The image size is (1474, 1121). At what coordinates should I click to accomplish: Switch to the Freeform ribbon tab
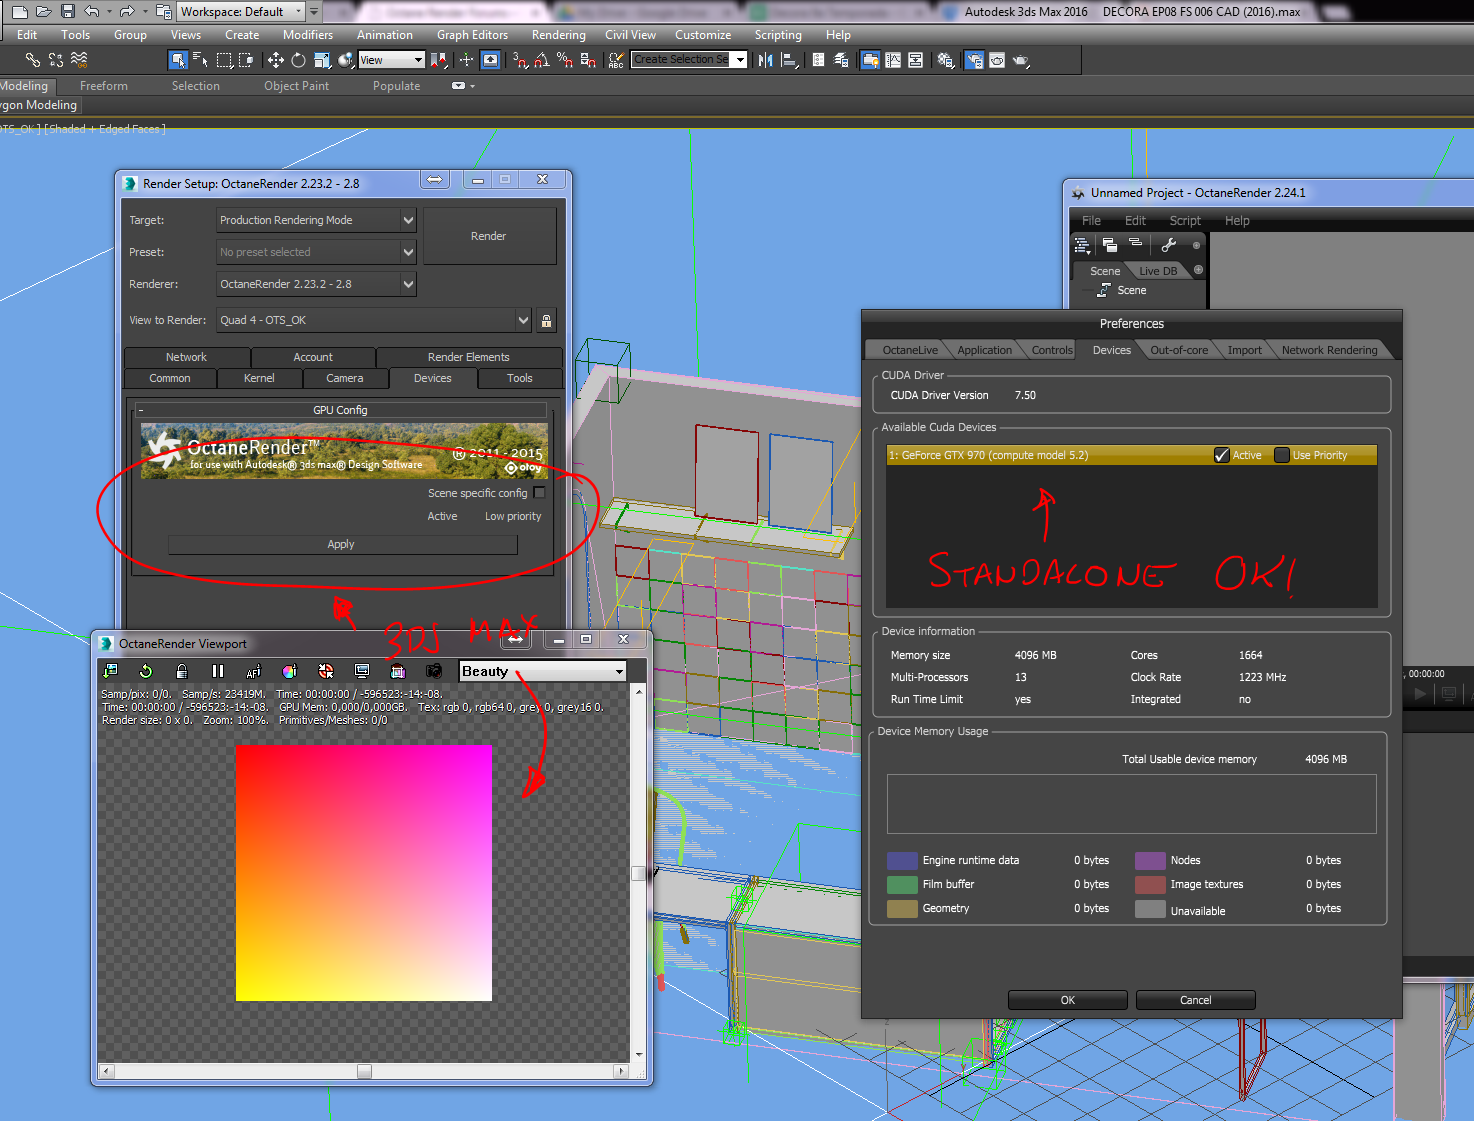[x=104, y=86]
